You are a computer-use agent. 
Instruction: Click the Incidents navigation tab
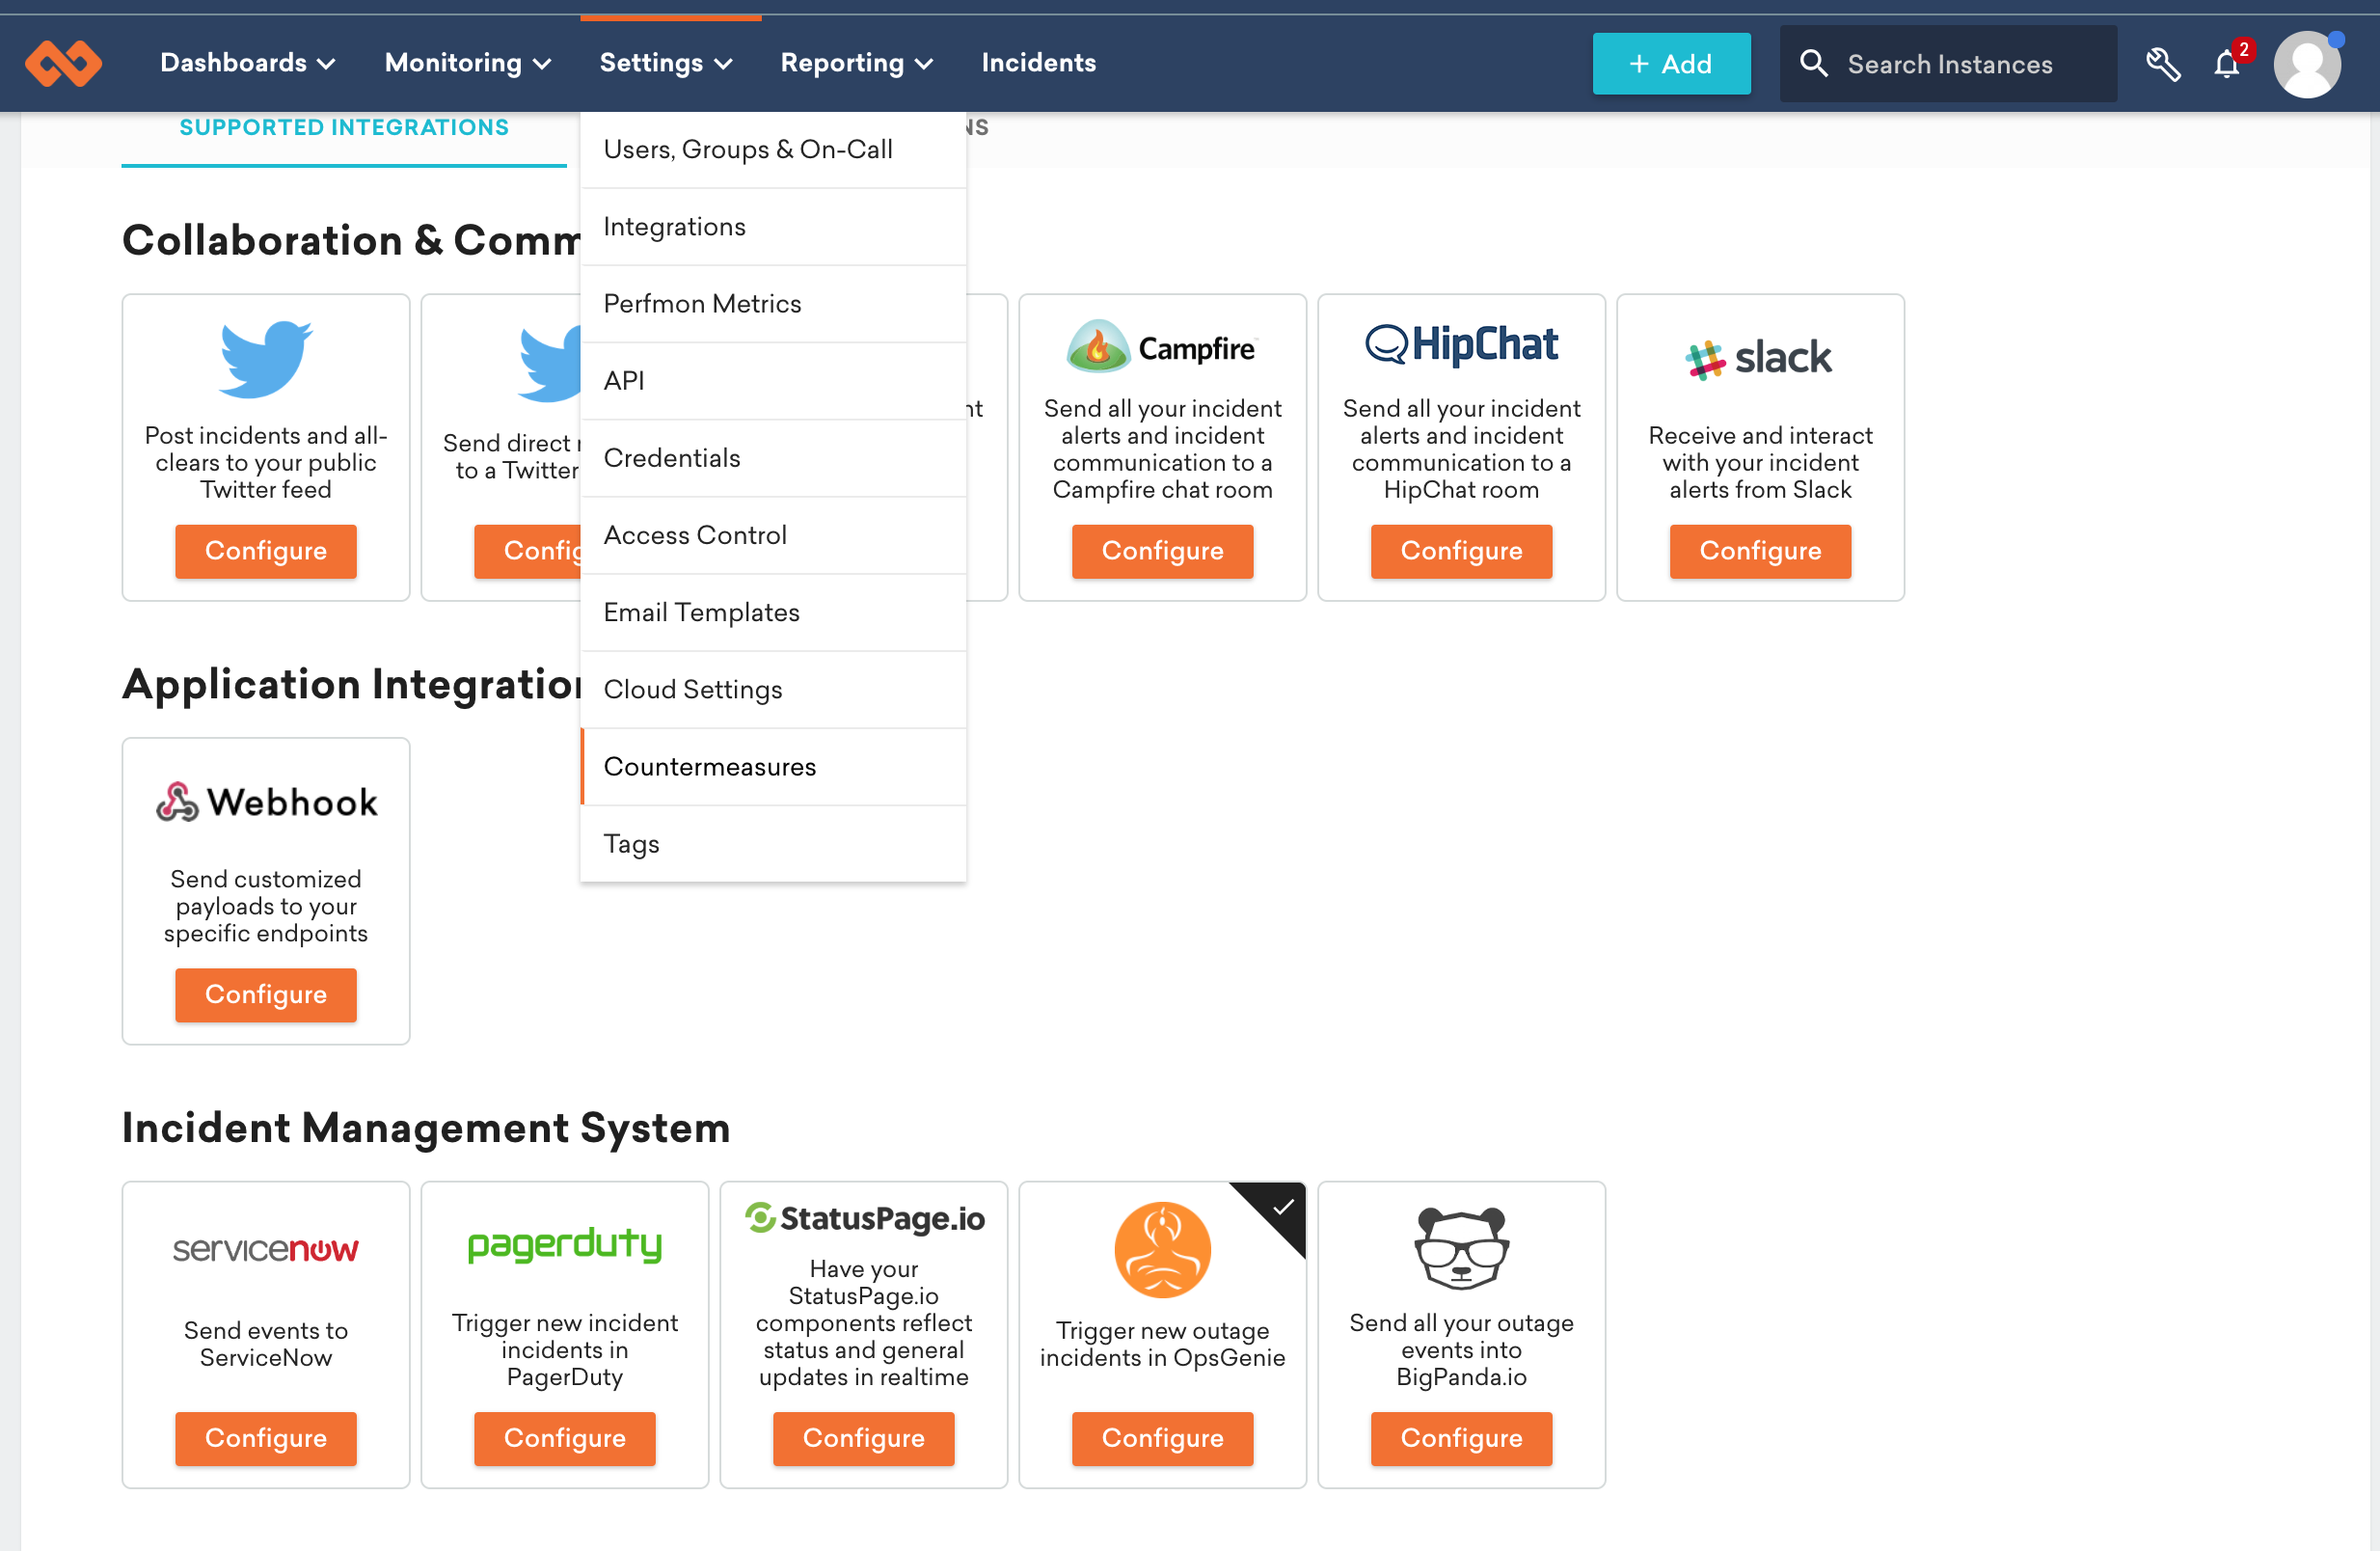click(1038, 63)
